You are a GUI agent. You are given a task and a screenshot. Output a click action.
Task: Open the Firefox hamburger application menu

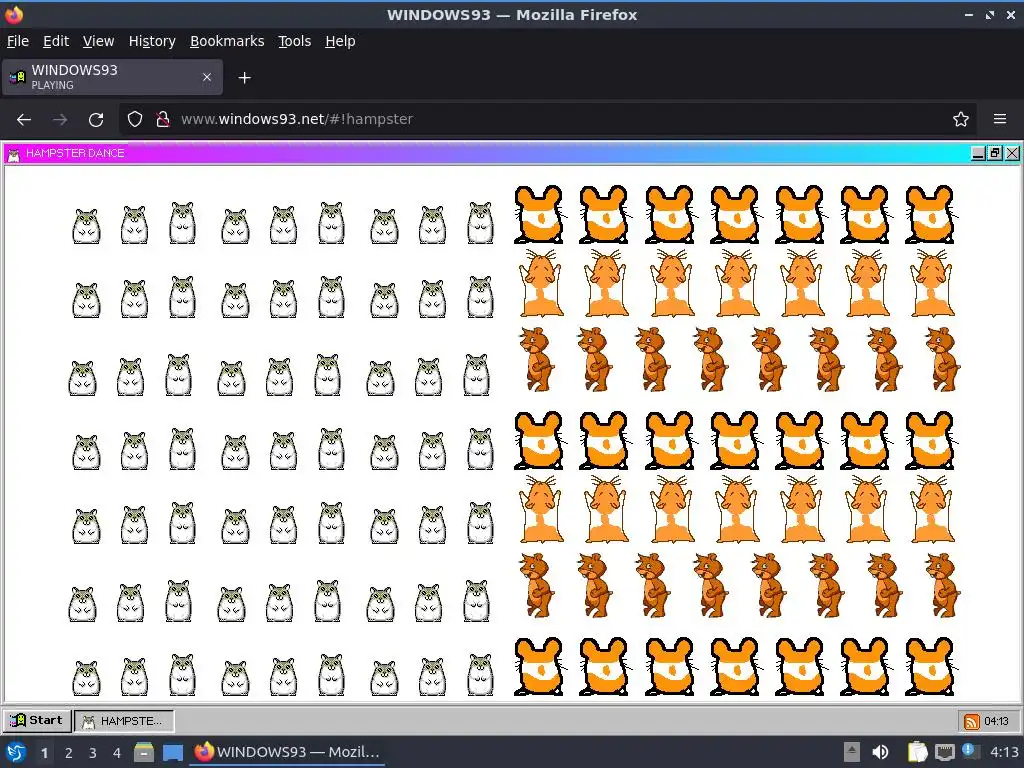click(999, 120)
